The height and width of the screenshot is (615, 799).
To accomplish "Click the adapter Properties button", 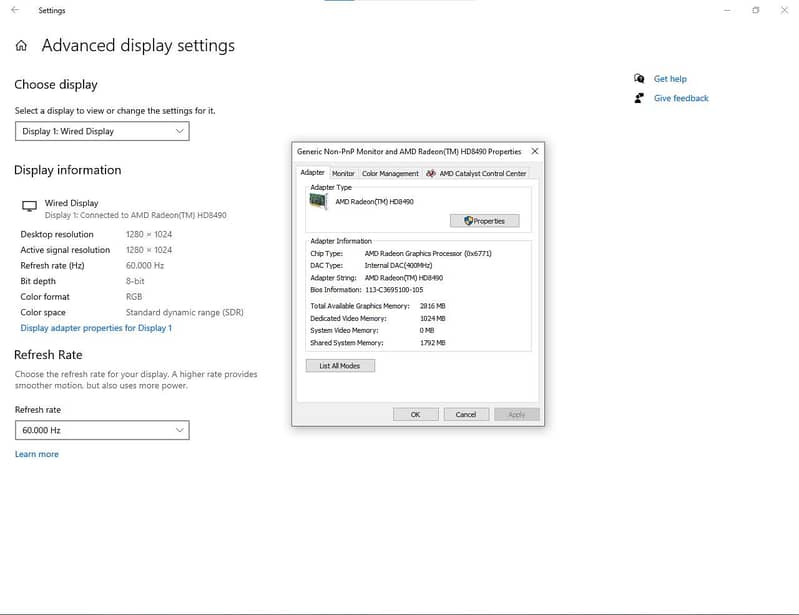I will pos(485,221).
